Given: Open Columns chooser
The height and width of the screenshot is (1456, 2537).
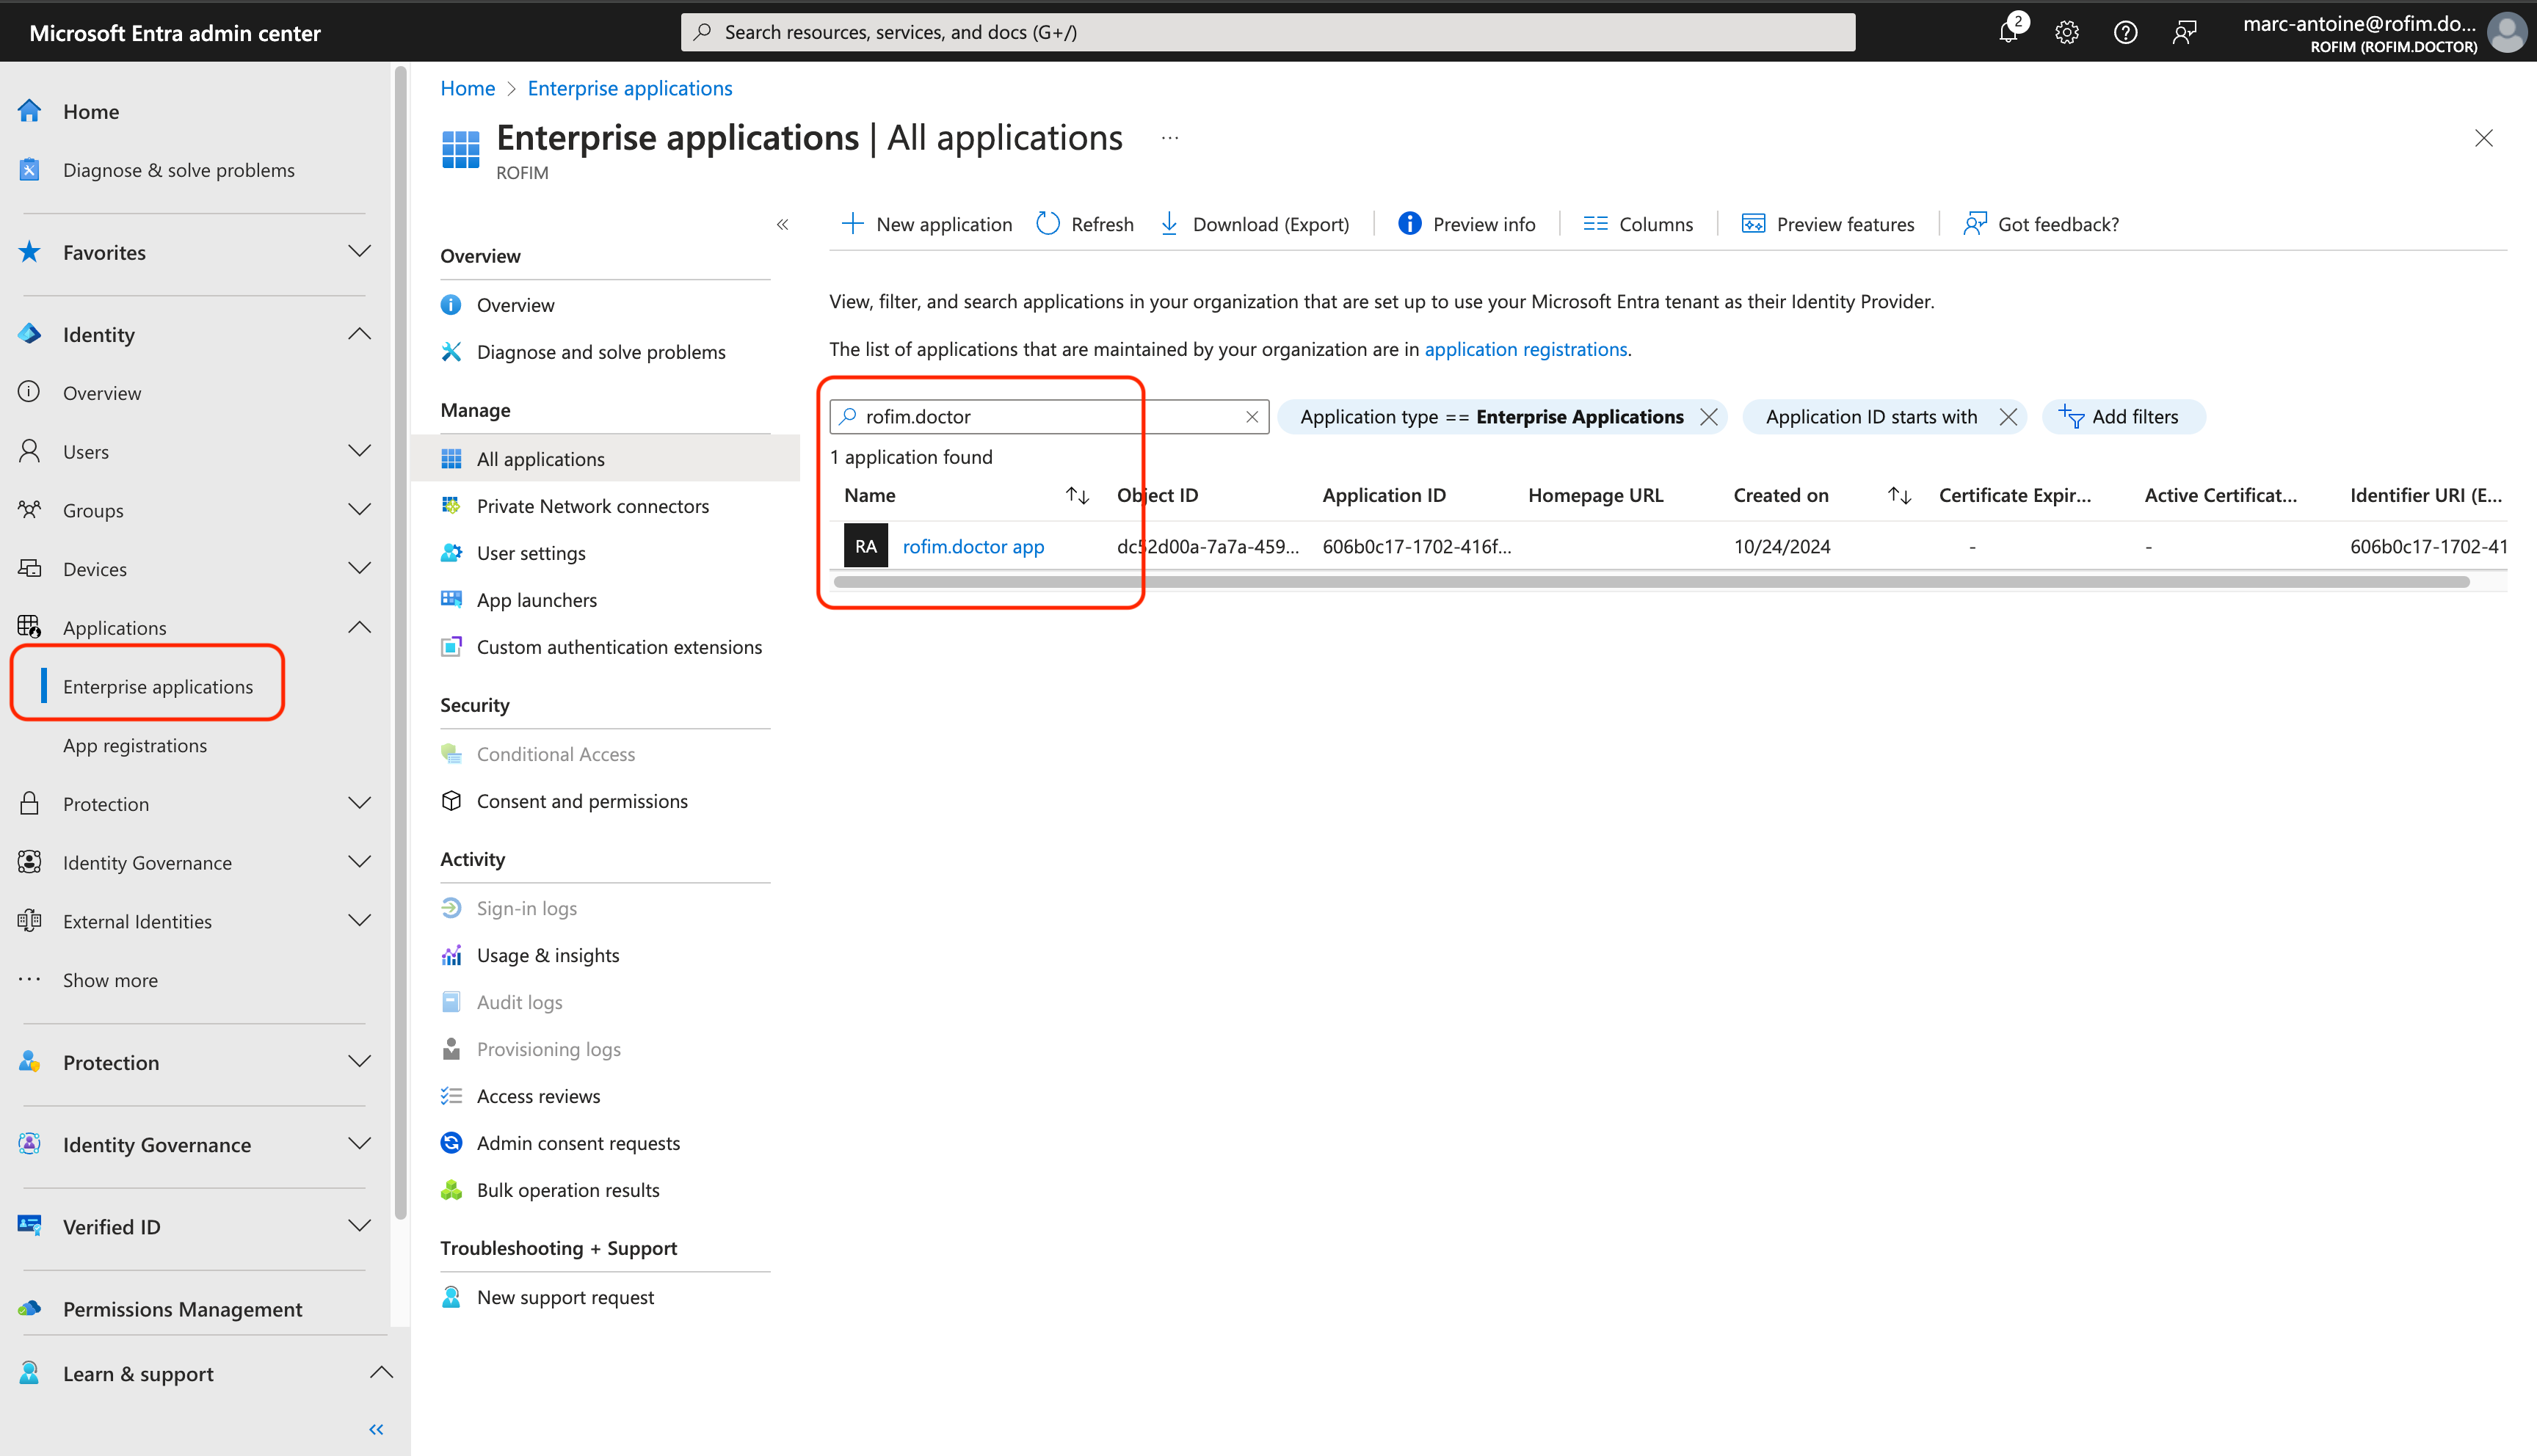Looking at the screenshot, I should coord(1638,224).
